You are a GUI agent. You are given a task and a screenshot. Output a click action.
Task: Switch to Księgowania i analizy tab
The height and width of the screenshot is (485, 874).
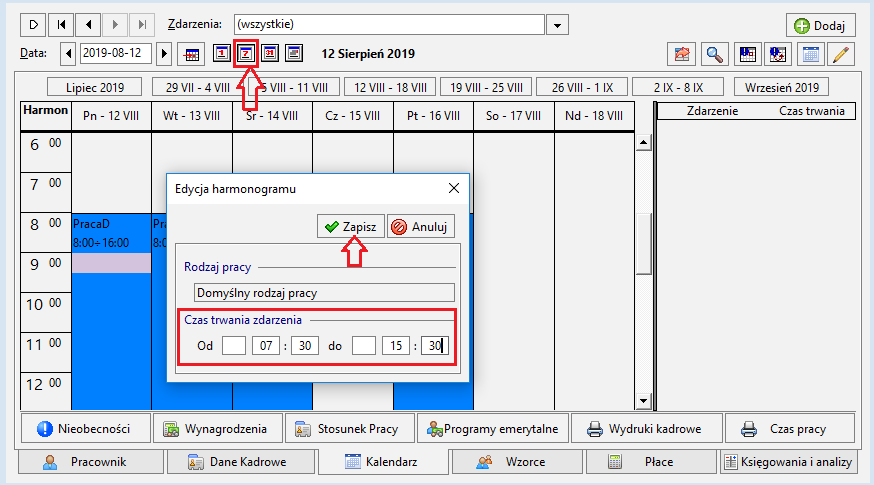788,462
